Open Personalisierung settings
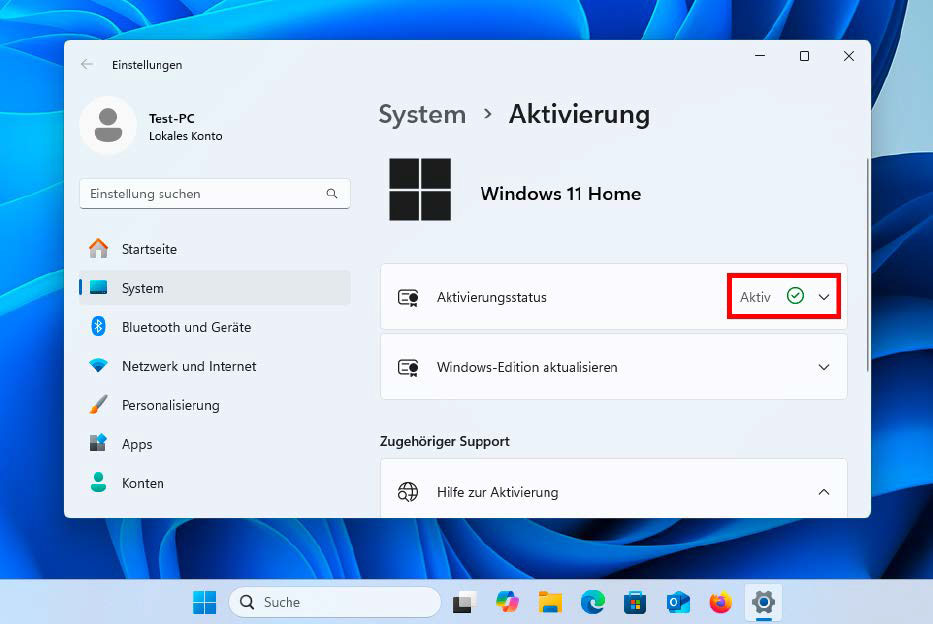This screenshot has height=624, width=933. (x=215, y=404)
